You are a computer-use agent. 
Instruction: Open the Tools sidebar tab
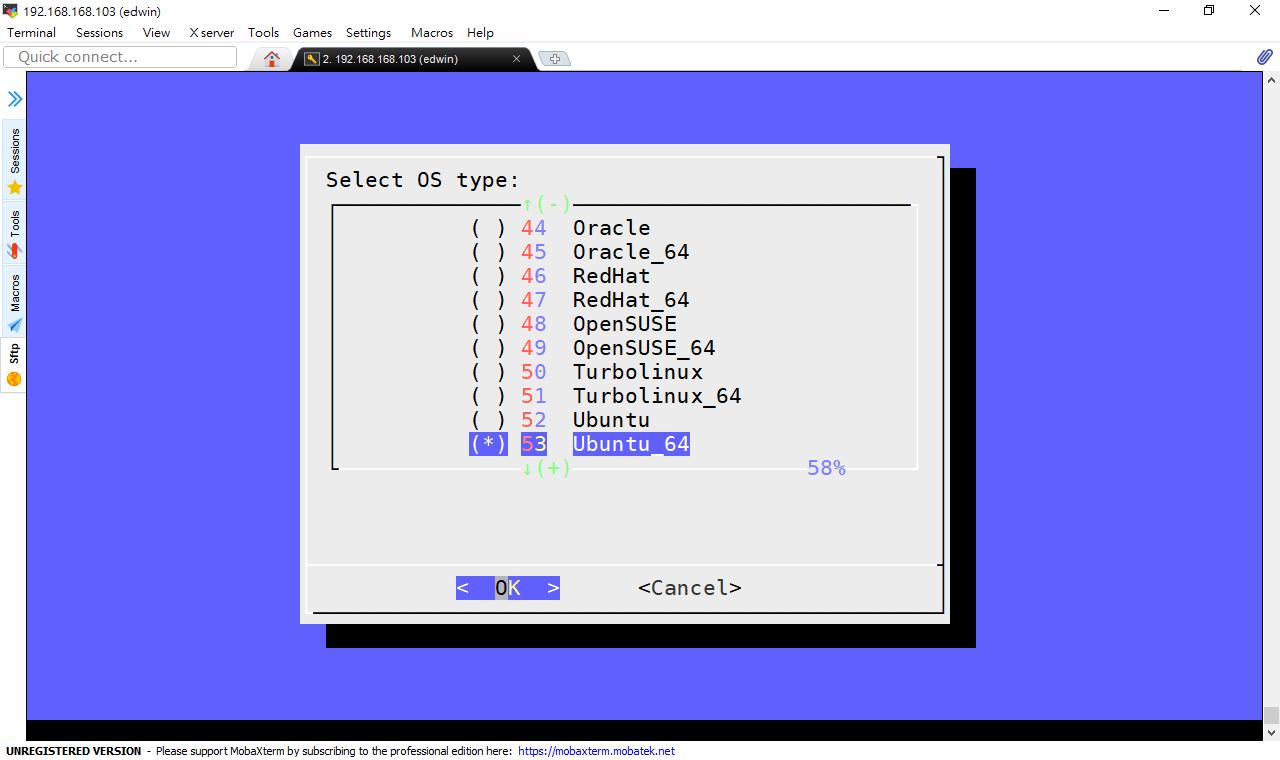point(14,233)
